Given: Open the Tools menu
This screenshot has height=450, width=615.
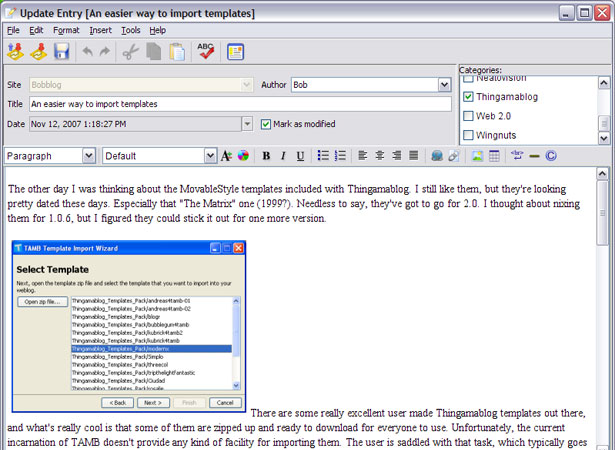Looking at the screenshot, I should [131, 30].
